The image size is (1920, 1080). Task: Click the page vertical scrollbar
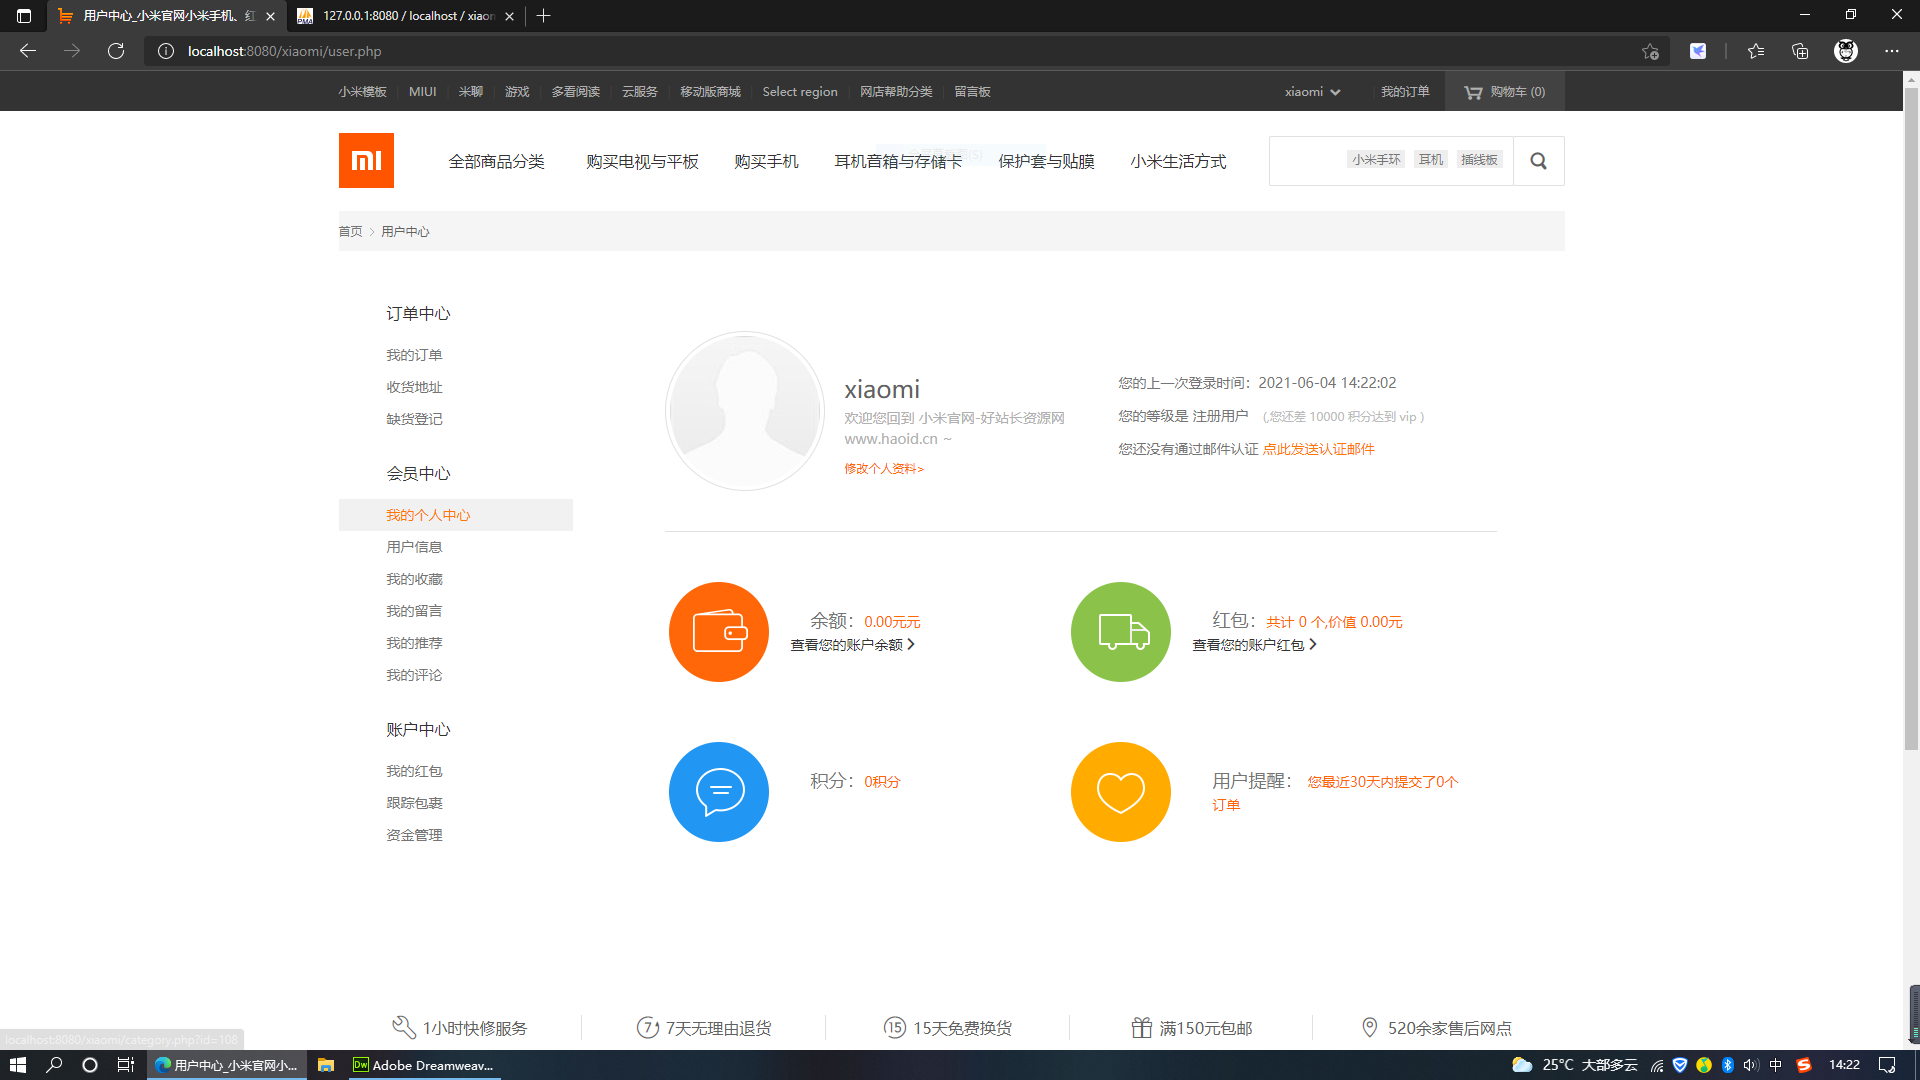(x=1911, y=420)
